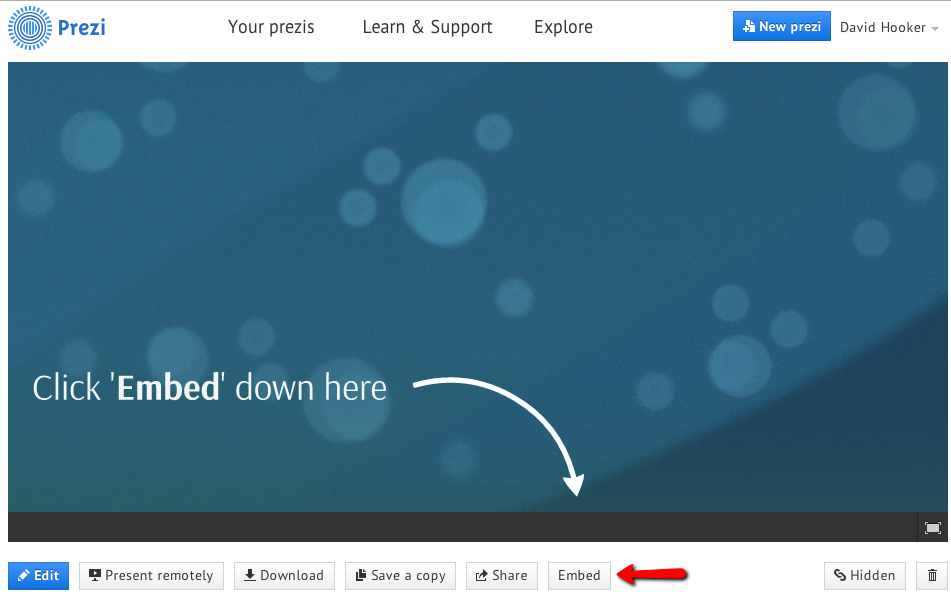Click the Embed button
The height and width of the screenshot is (598, 951).
click(x=579, y=575)
